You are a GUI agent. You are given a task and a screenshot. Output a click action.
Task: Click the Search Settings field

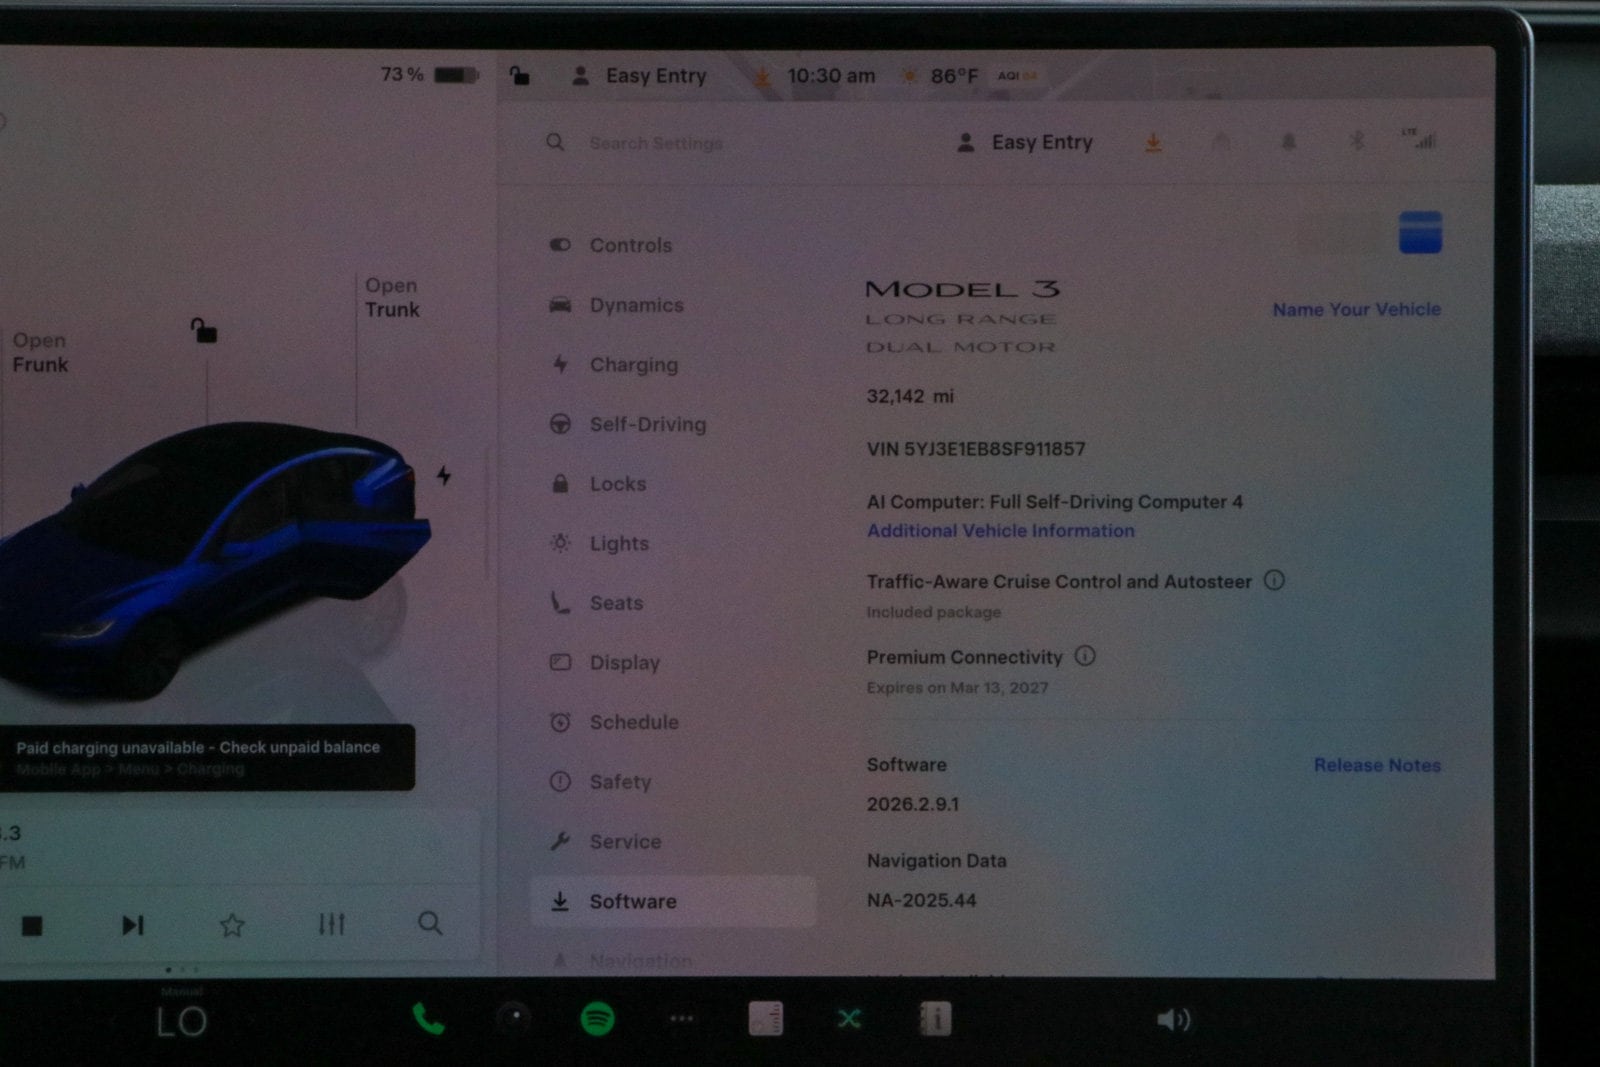click(x=656, y=143)
